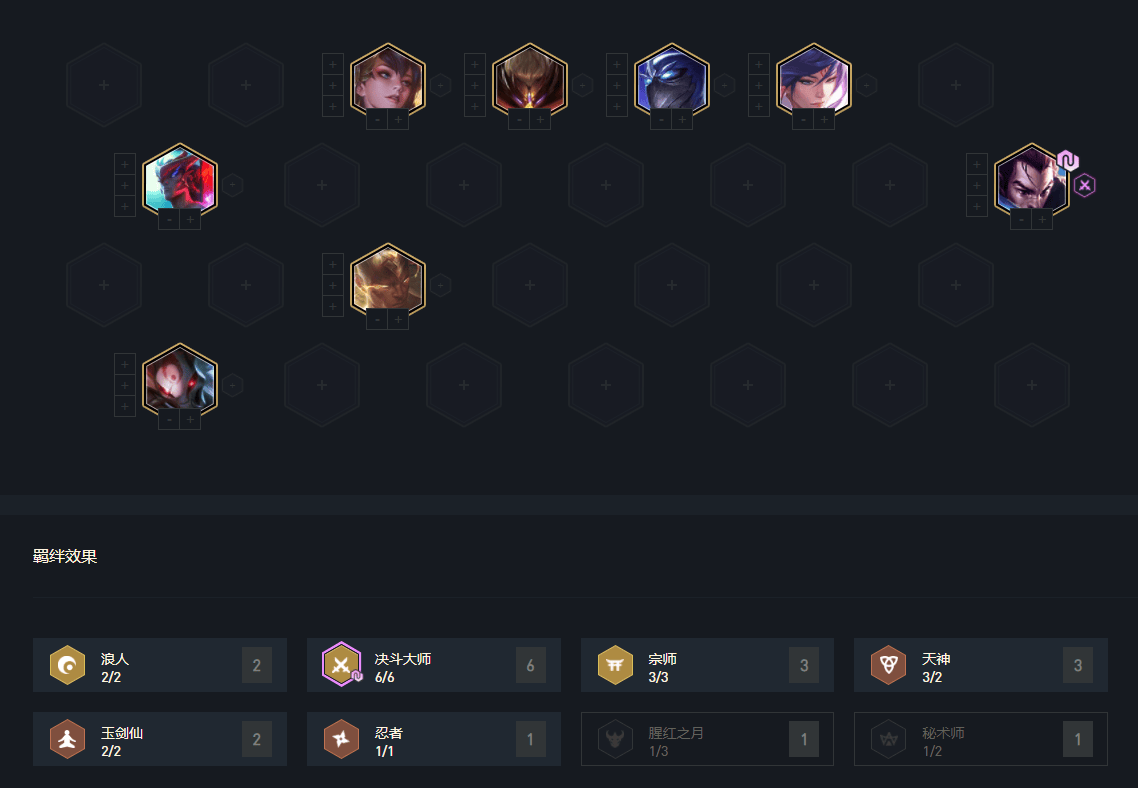Click the 宗师 trait hexagon icon
Viewport: 1138px width, 788px height.
(x=615, y=665)
